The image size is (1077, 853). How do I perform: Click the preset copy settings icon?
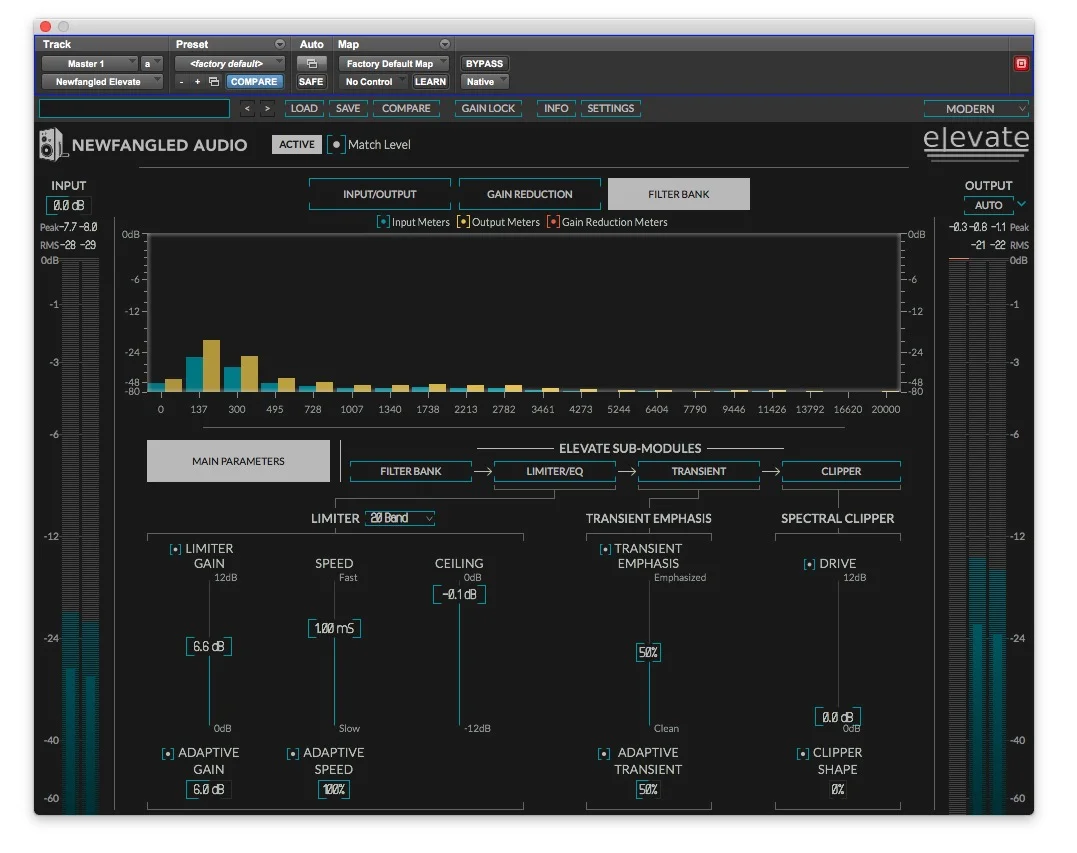(214, 82)
